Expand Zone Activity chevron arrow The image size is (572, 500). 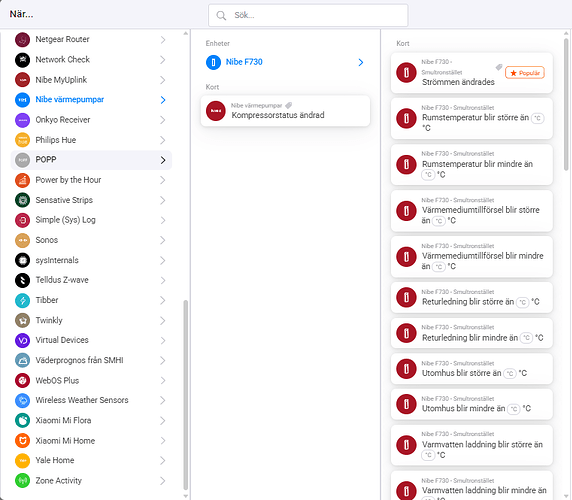pyautogui.click(x=163, y=481)
